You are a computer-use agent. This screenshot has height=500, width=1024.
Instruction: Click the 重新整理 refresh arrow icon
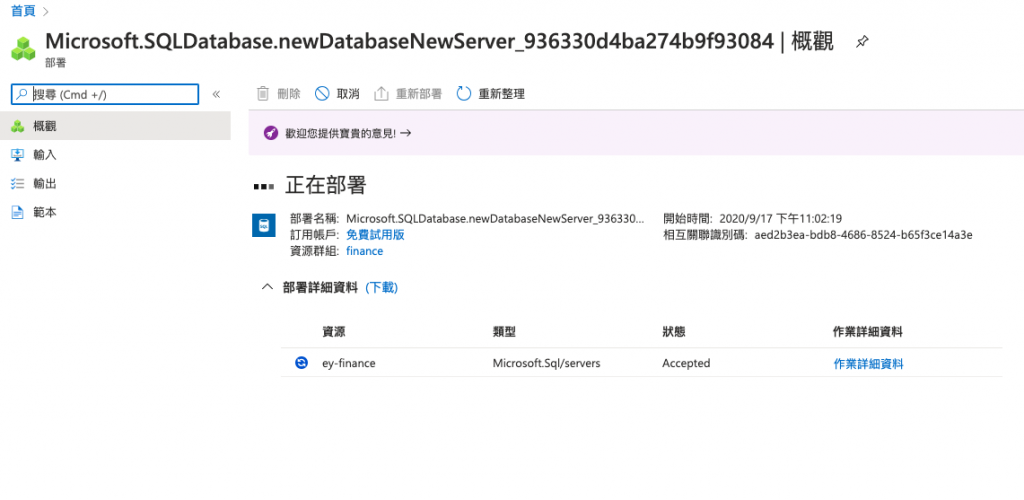click(464, 94)
